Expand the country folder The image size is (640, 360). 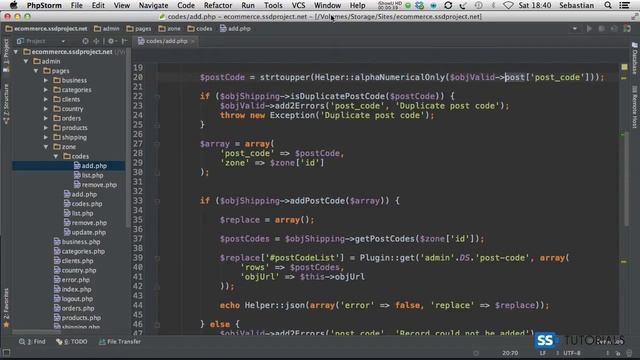46,109
